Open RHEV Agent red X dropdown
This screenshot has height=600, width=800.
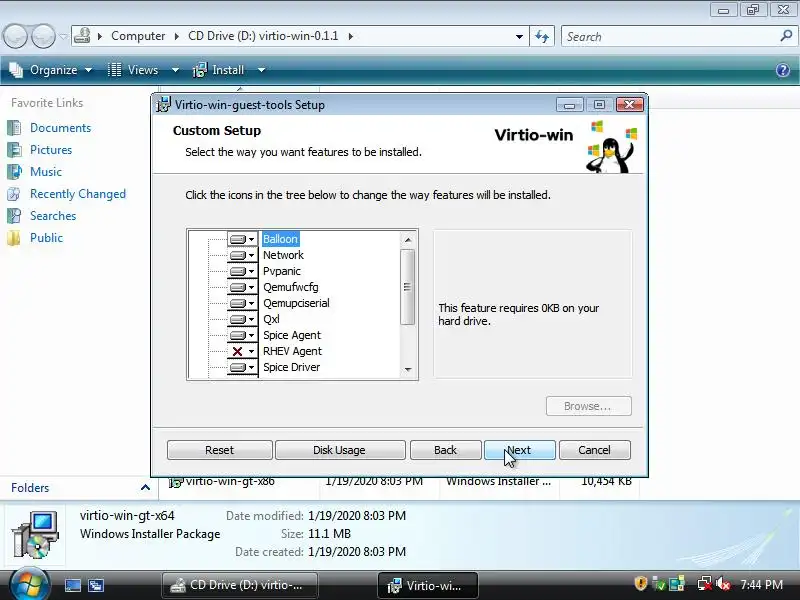click(x=242, y=352)
